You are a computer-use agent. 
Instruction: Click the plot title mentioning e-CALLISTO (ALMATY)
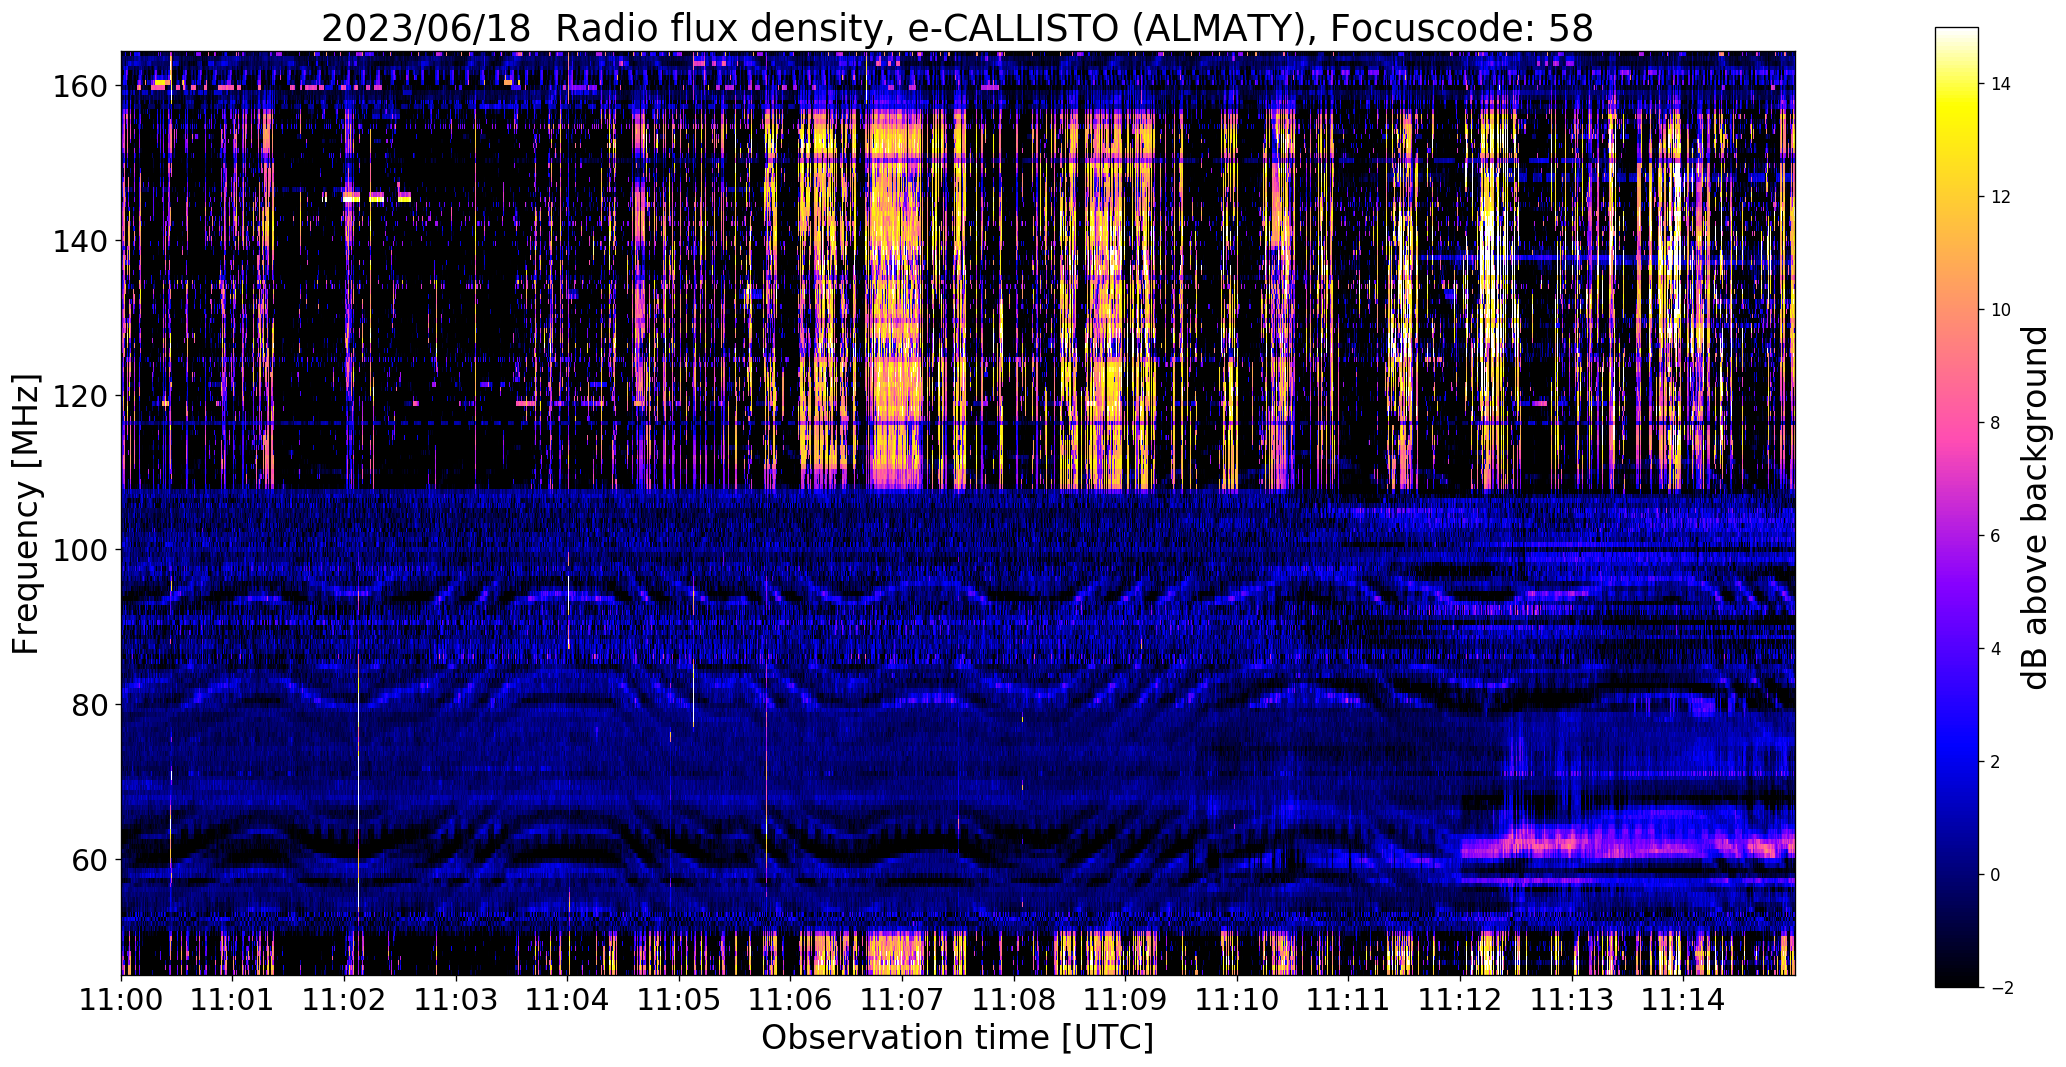tap(957, 28)
